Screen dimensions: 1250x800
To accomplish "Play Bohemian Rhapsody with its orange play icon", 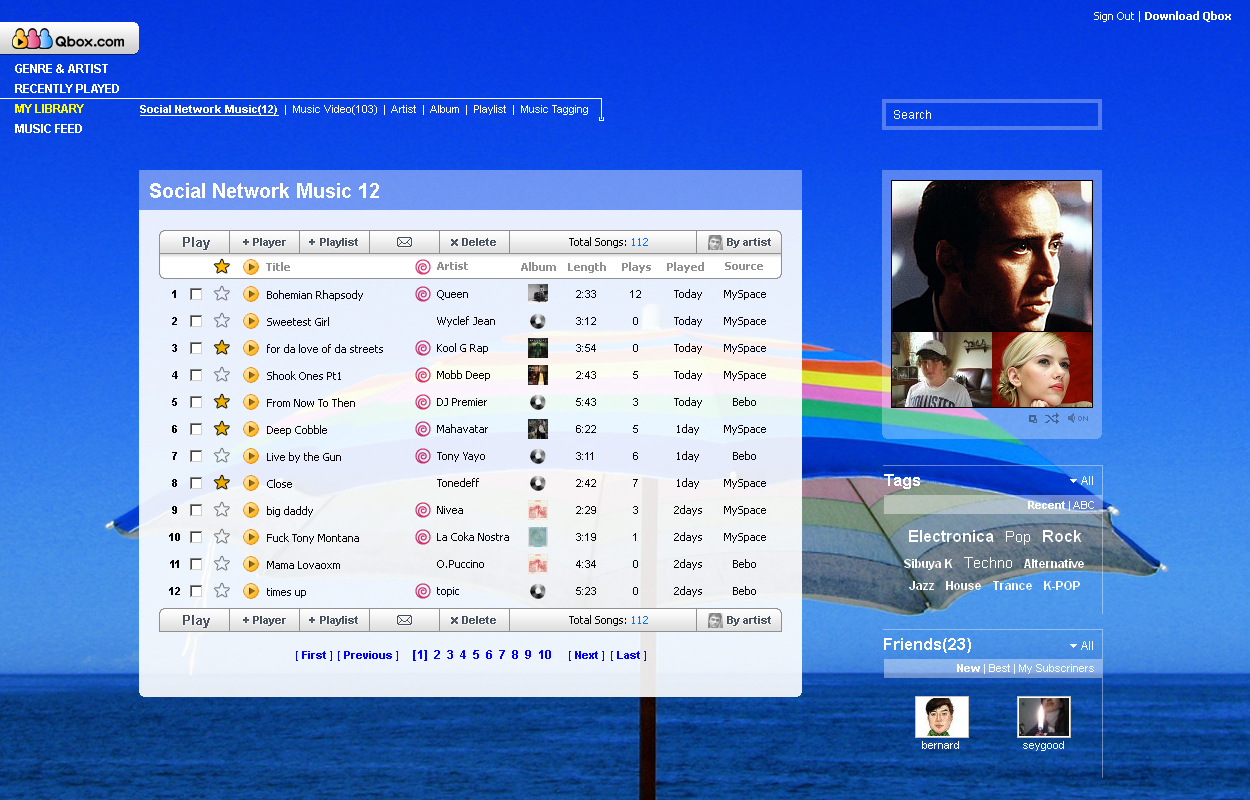I will click(251, 294).
